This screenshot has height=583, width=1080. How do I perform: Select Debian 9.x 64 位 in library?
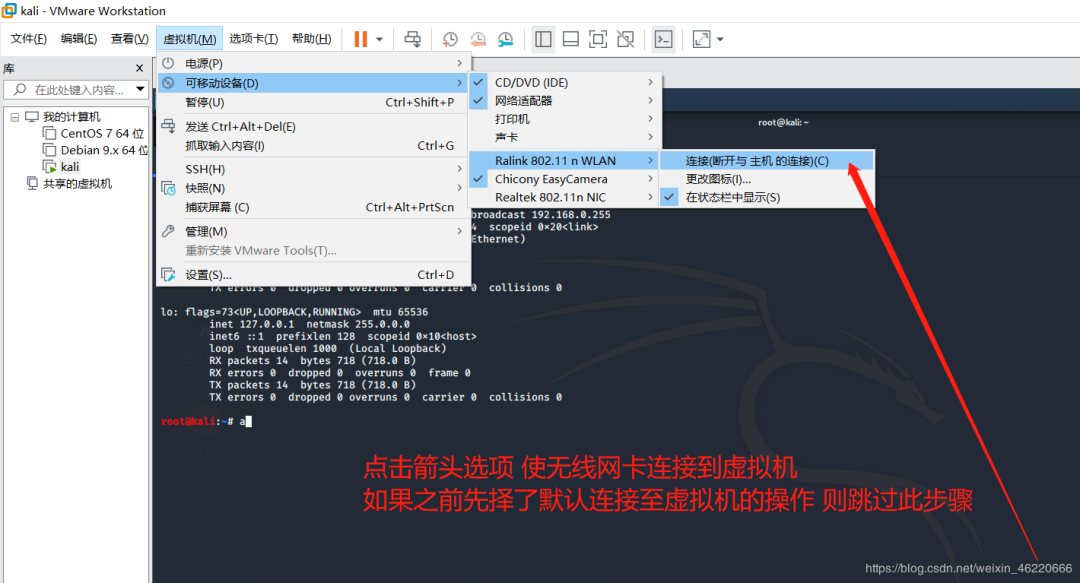[96, 150]
